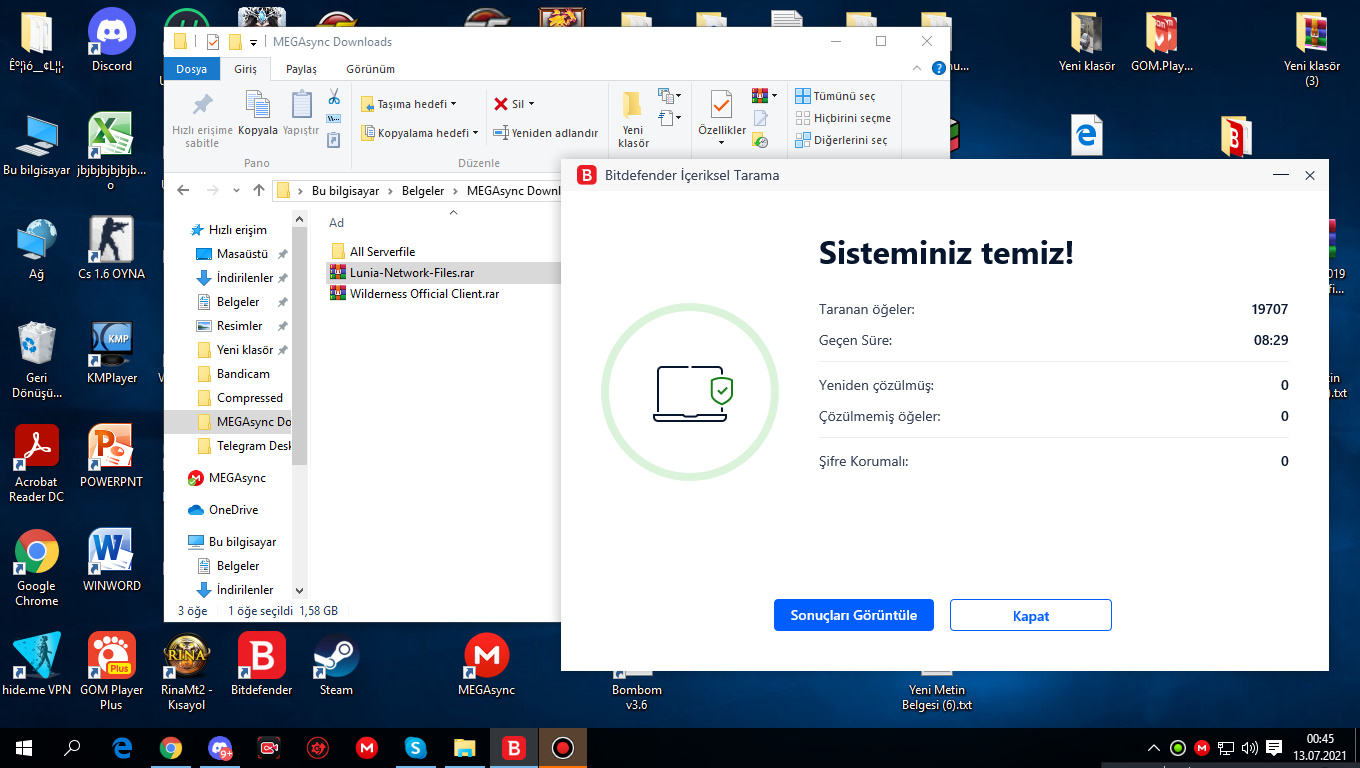The height and width of the screenshot is (768, 1360).
Task: Open the Acrobat Reader DC desktop icon
Action: pyautogui.click(x=37, y=464)
